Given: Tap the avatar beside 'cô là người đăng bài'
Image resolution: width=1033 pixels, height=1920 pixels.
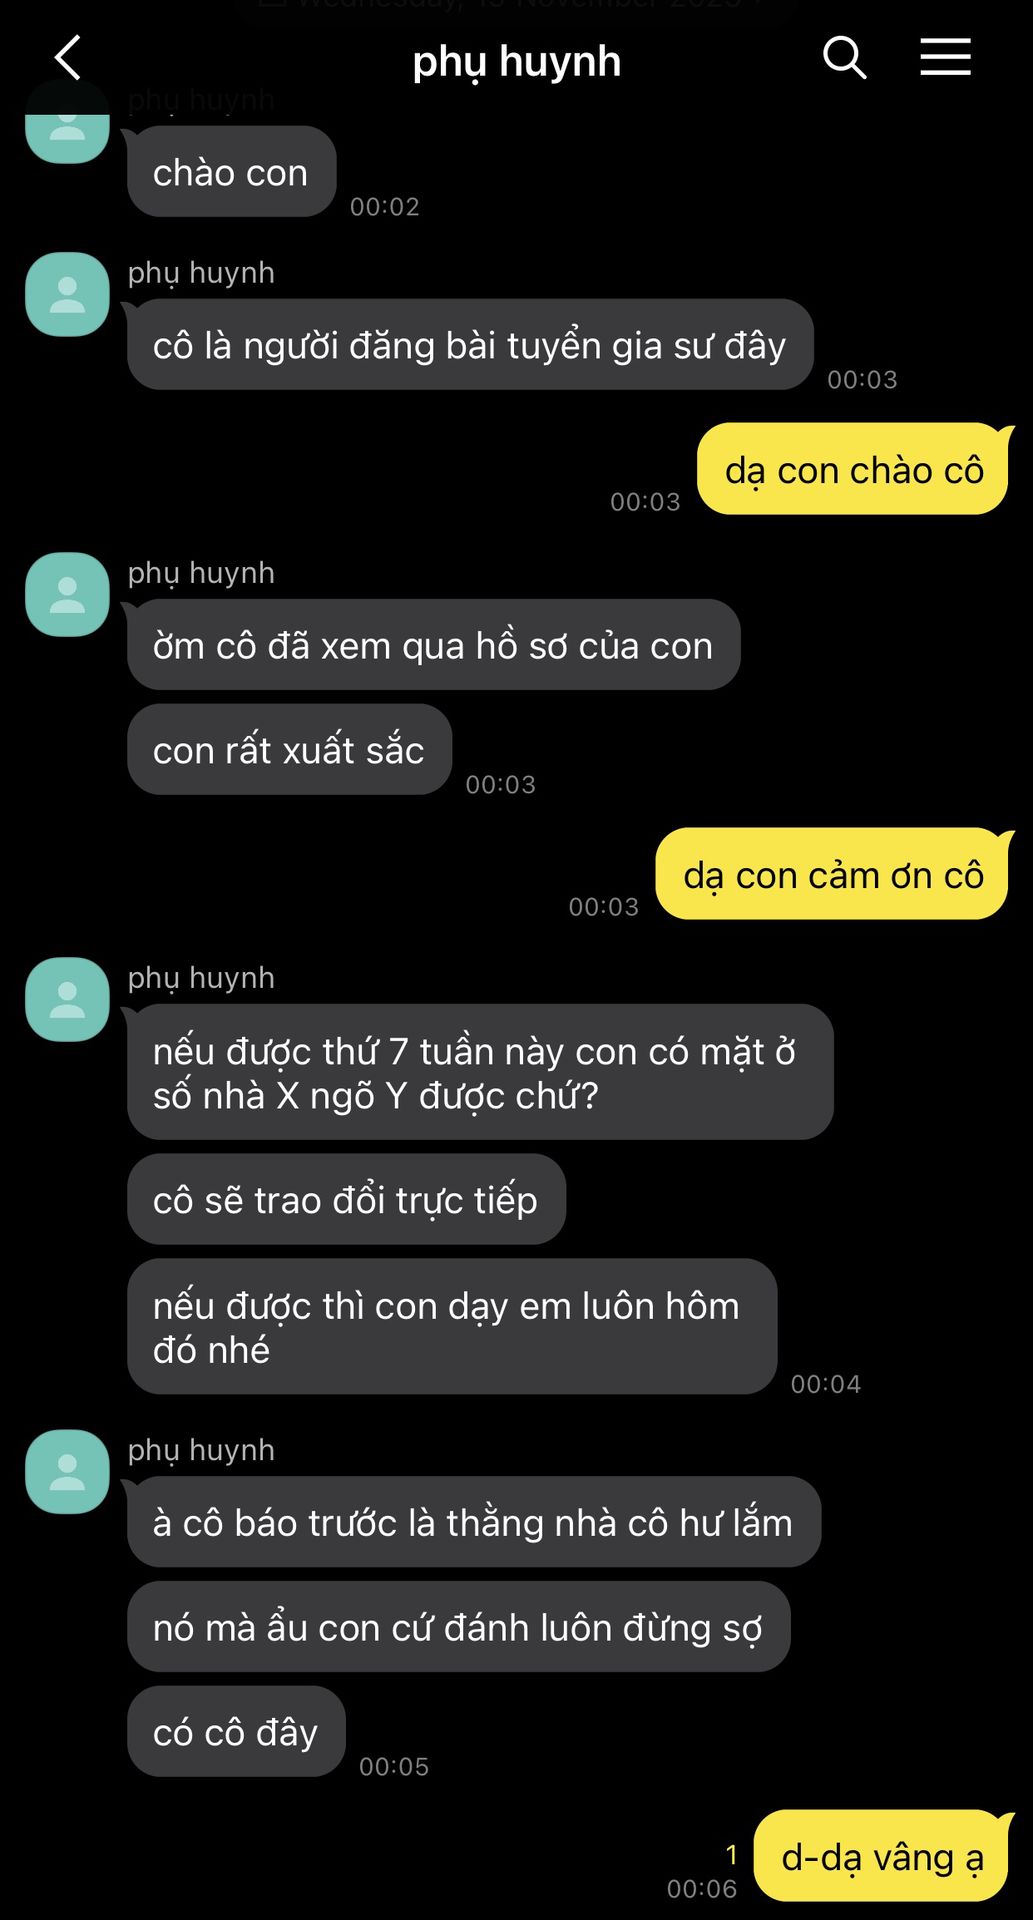Looking at the screenshot, I should click(67, 294).
